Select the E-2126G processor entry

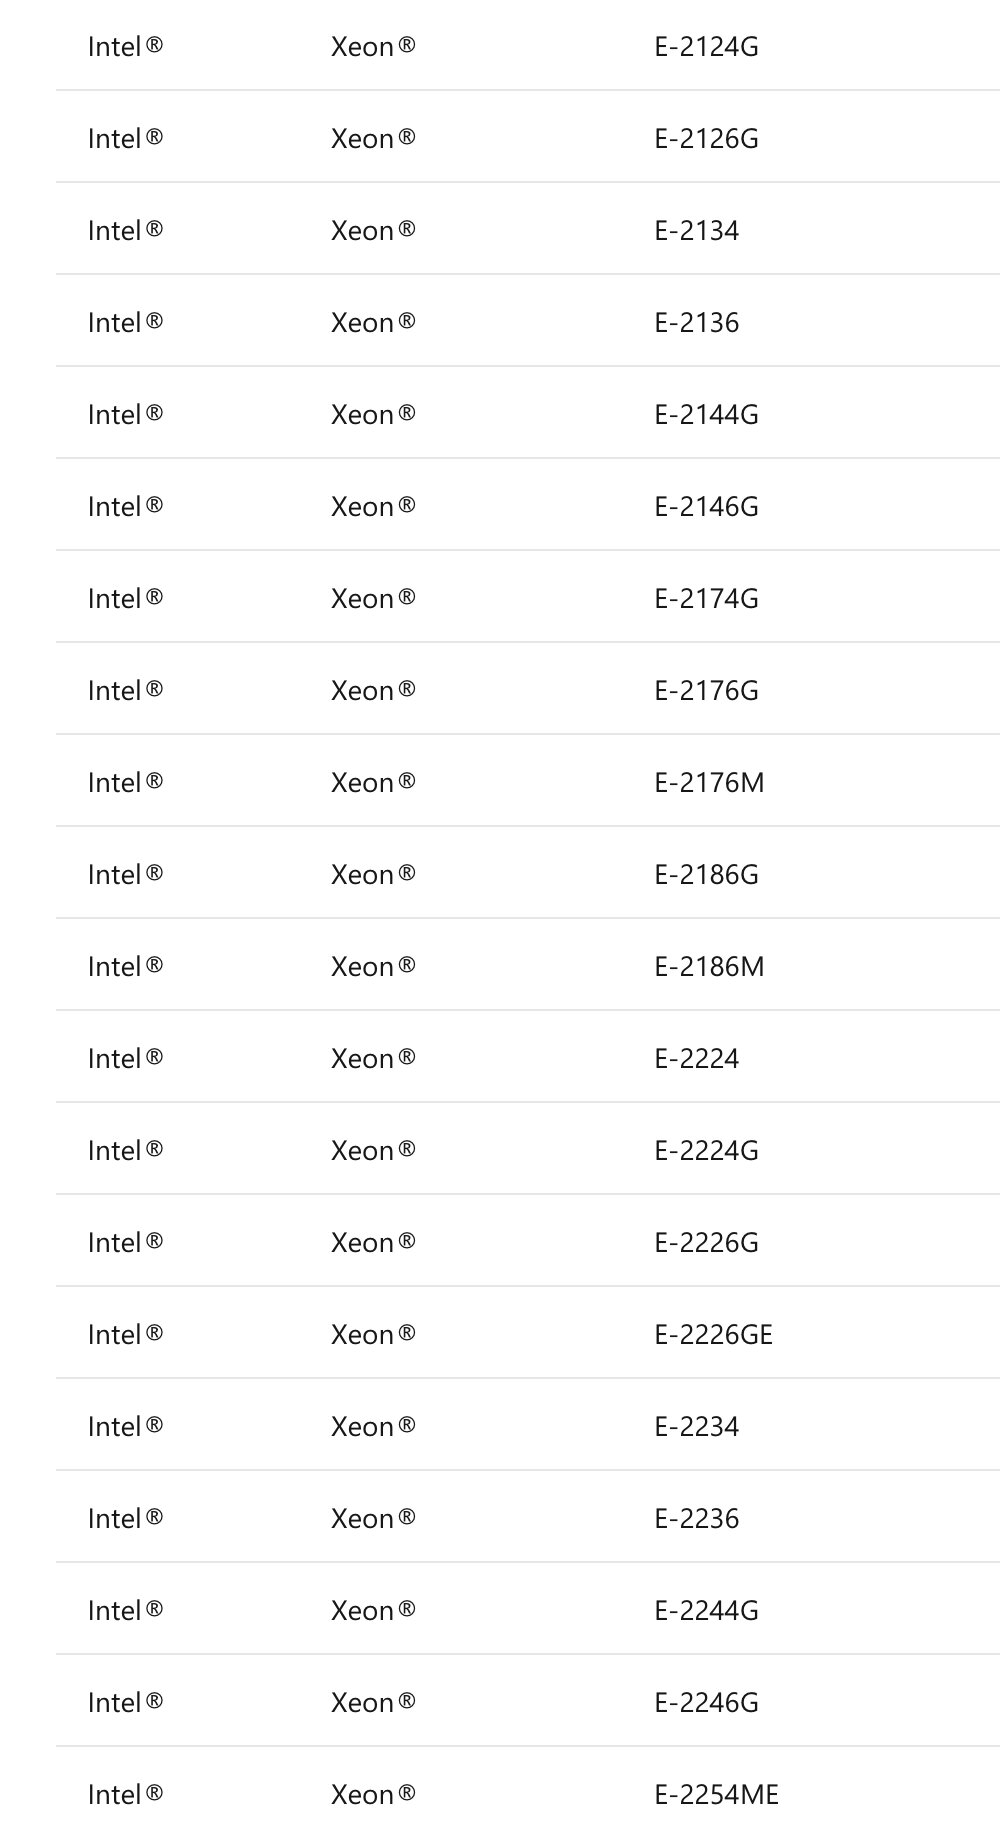pos(706,139)
